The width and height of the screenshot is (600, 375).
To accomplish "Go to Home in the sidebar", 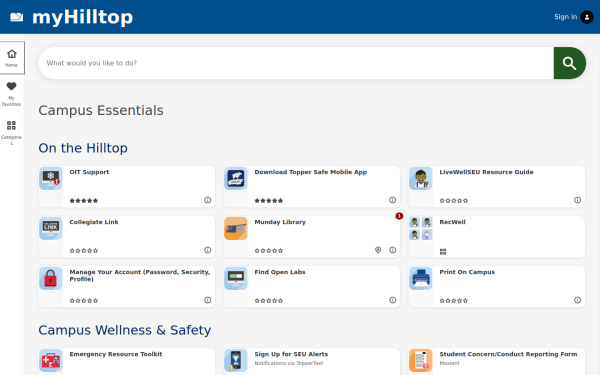I will tap(12, 58).
